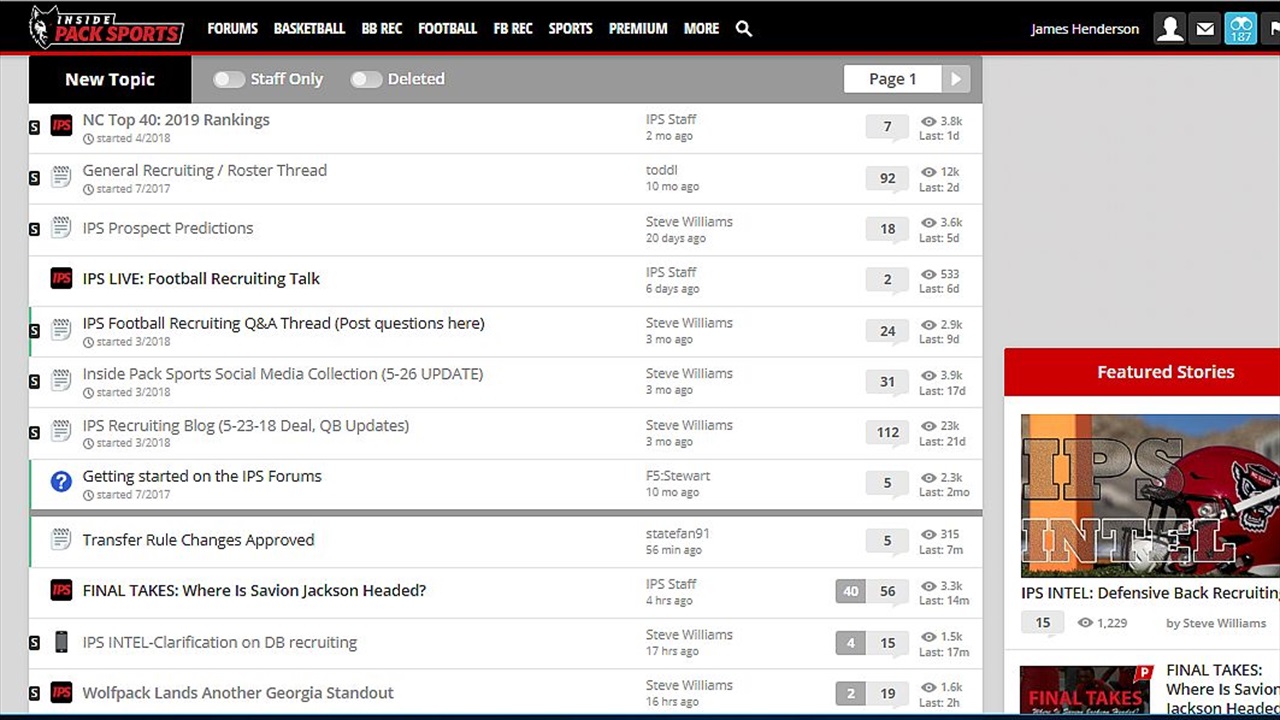The image size is (1280, 720).
Task: Click phone icon beside IPS INTEL-Clarification thread
Action: pos(61,642)
